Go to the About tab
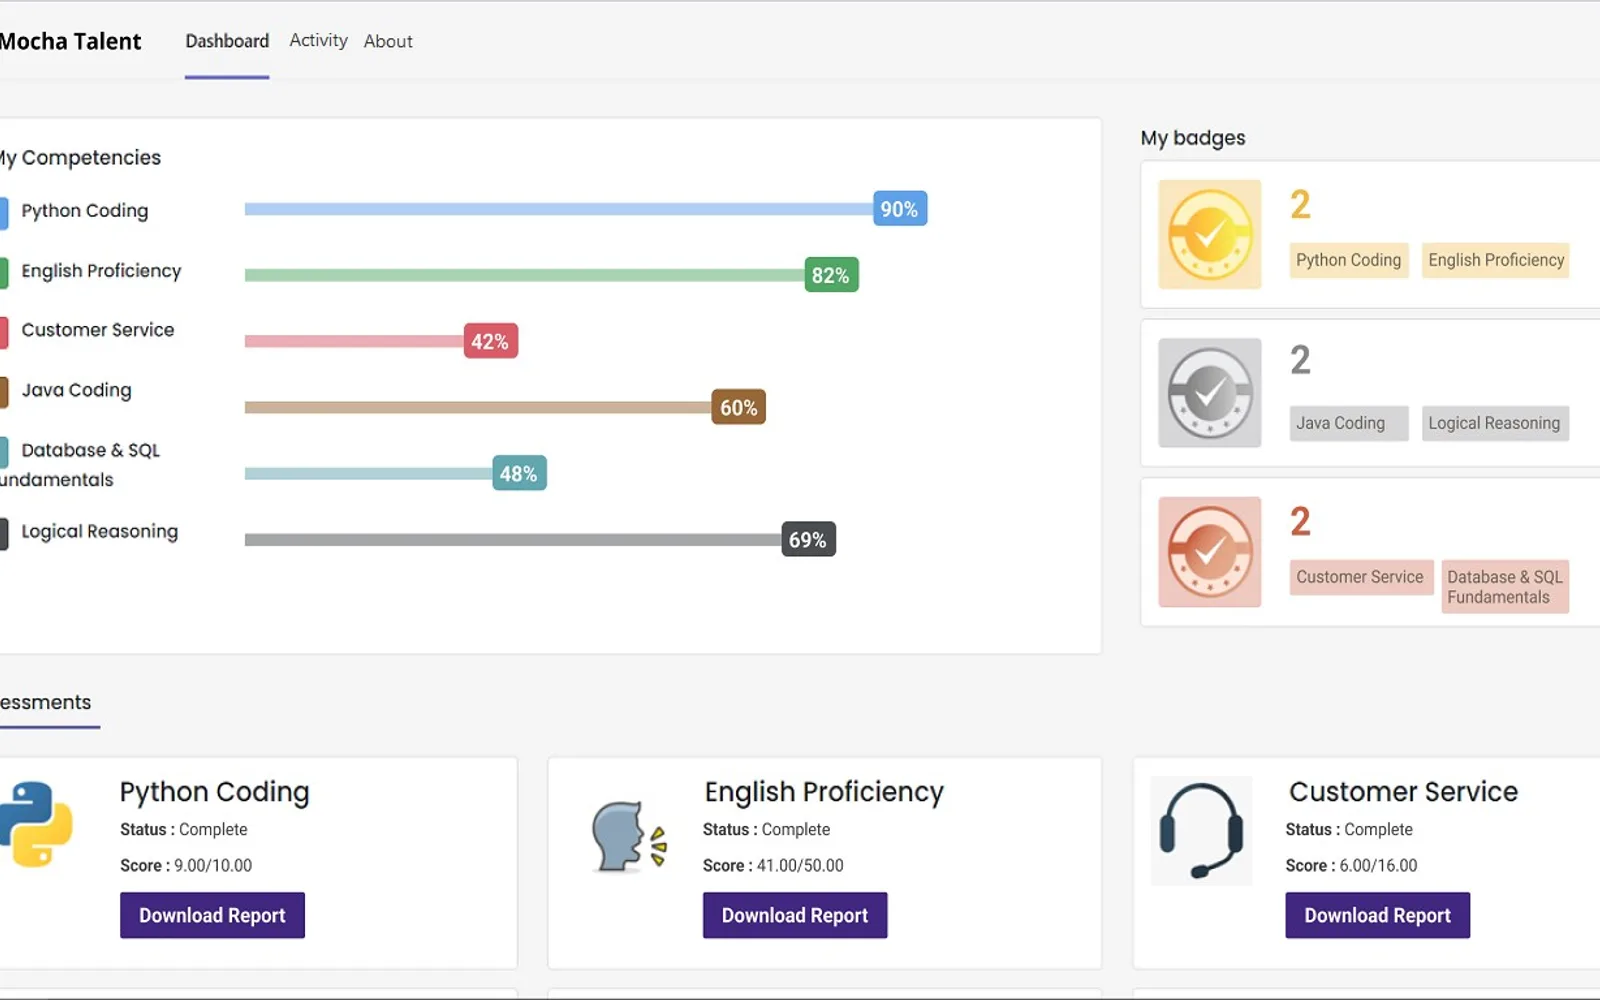This screenshot has height=1000, width=1600. pos(388,41)
